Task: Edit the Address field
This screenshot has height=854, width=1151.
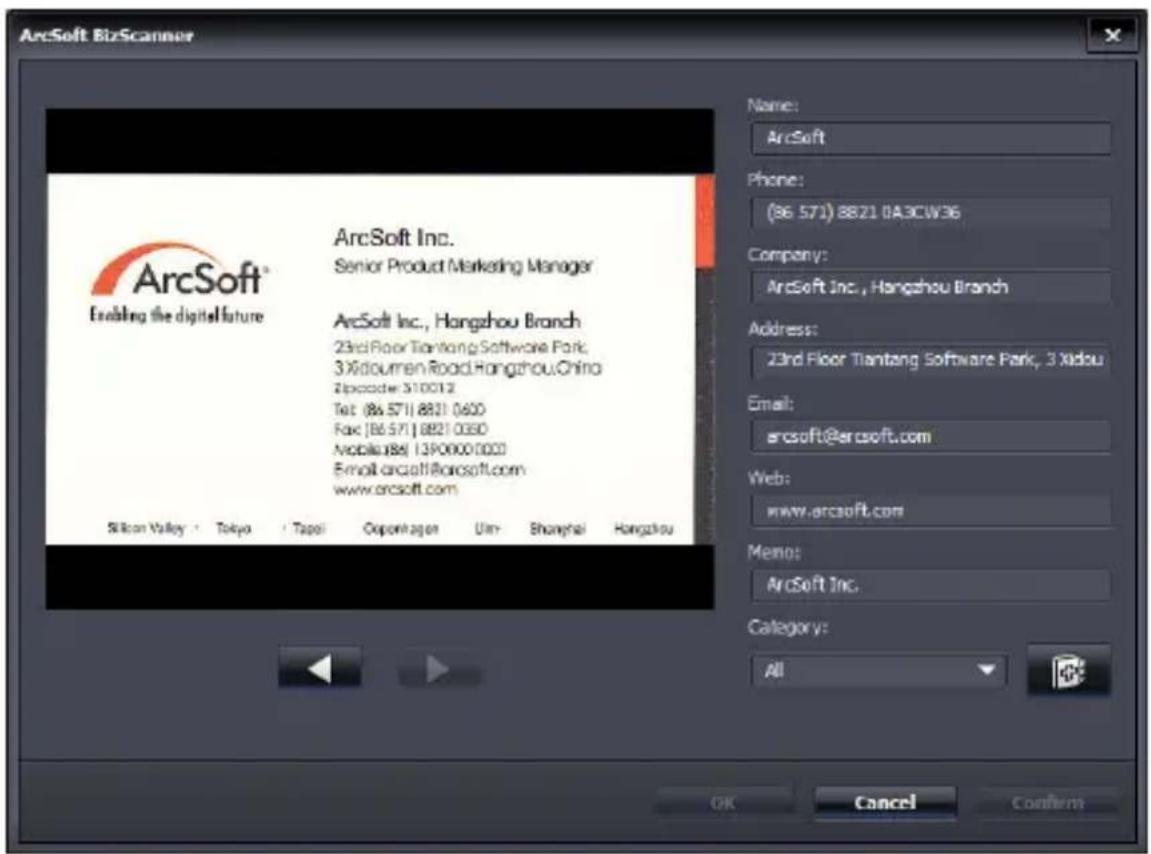Action: [931, 361]
